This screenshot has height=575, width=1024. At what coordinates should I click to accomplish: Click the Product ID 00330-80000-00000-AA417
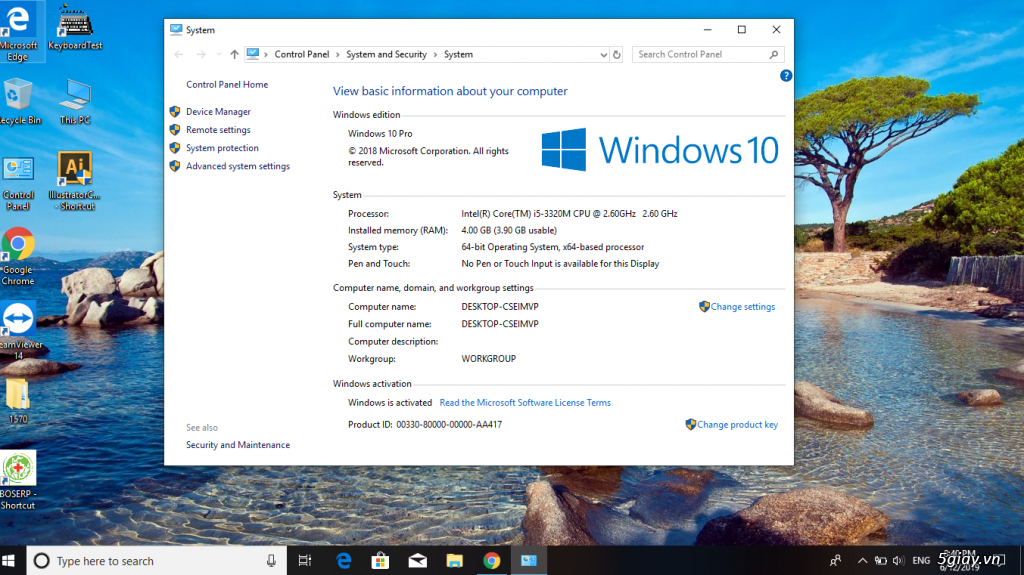[425, 425]
